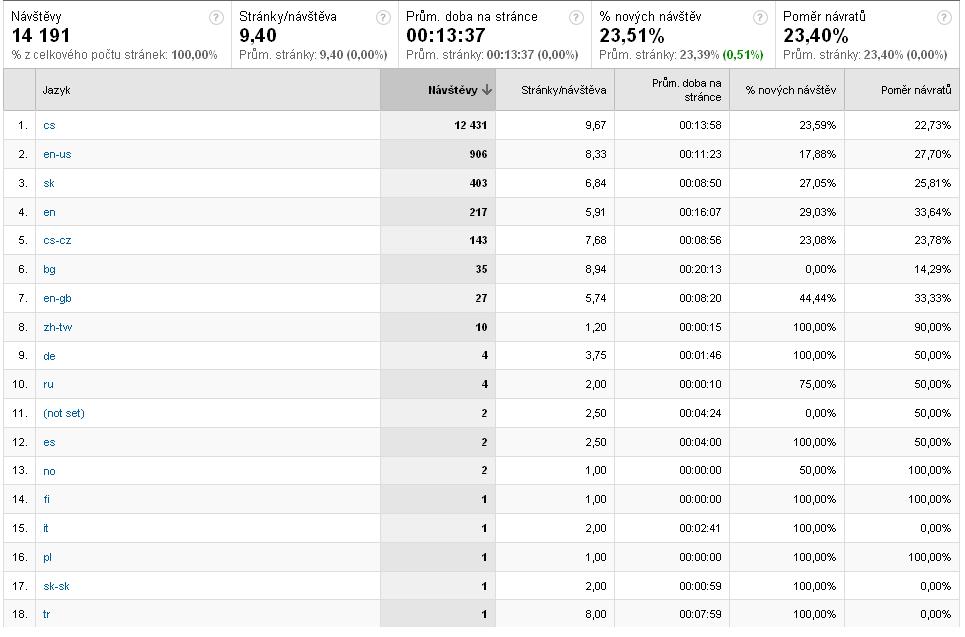Sort by Stránky/návštěva column header
The width and height of the screenshot is (965, 637).
(564, 90)
